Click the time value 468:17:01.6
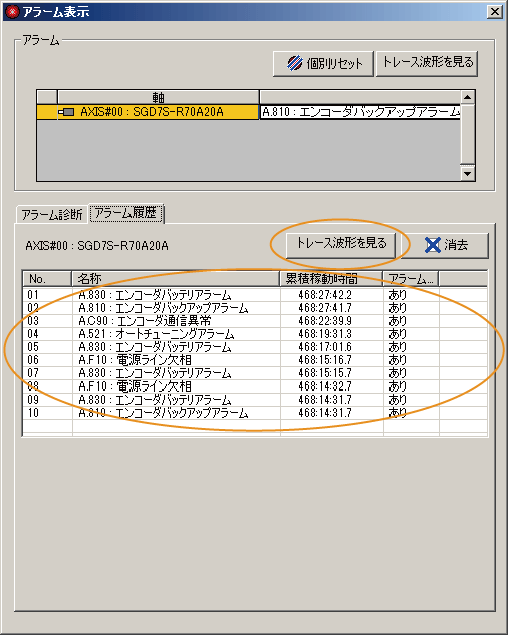 click(325, 347)
